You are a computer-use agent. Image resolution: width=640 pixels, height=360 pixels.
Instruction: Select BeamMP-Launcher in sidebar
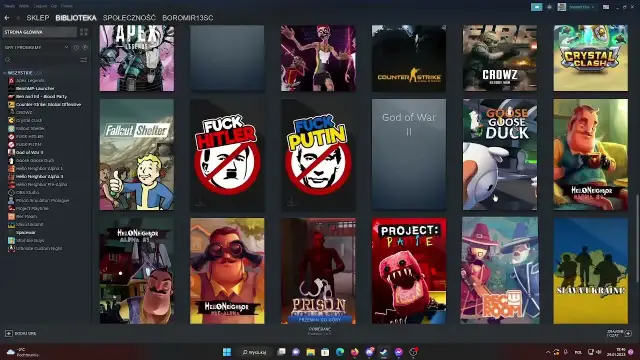click(x=35, y=89)
